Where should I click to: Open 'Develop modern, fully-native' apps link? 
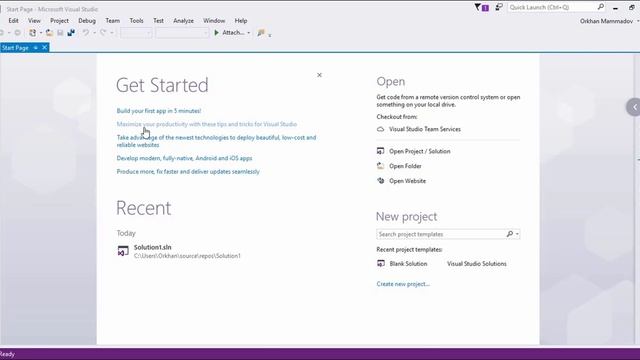pos(184,158)
